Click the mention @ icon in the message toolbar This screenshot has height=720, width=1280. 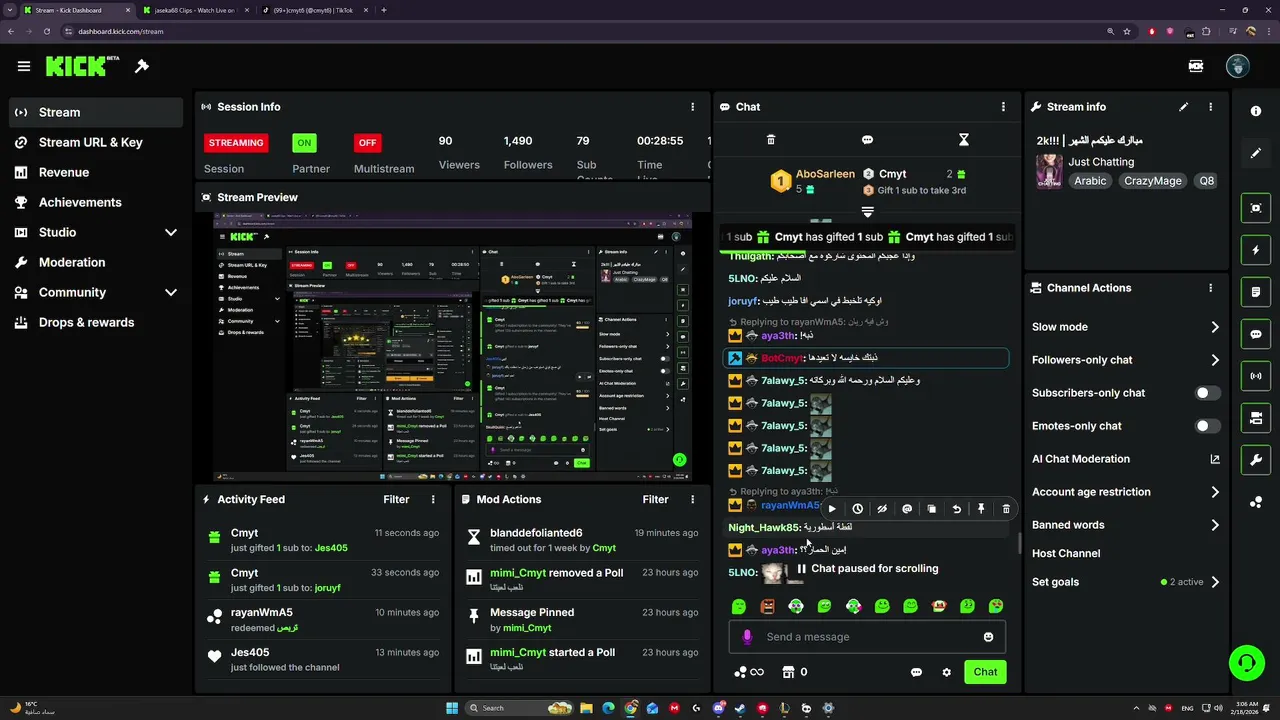point(907,509)
